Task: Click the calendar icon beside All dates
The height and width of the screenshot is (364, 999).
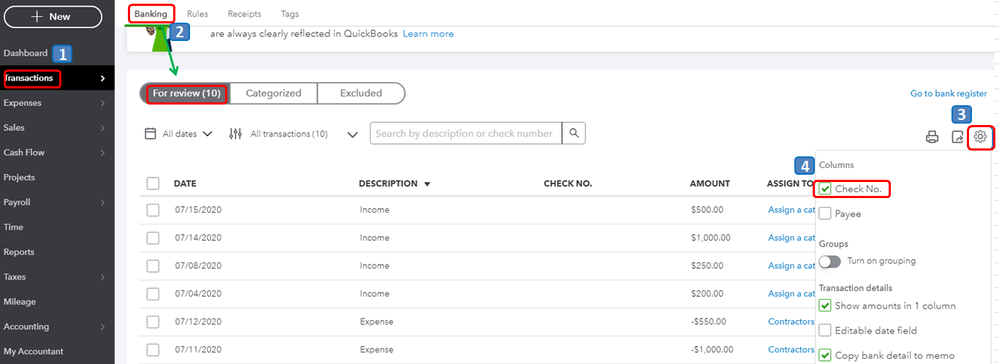Action: click(x=150, y=134)
